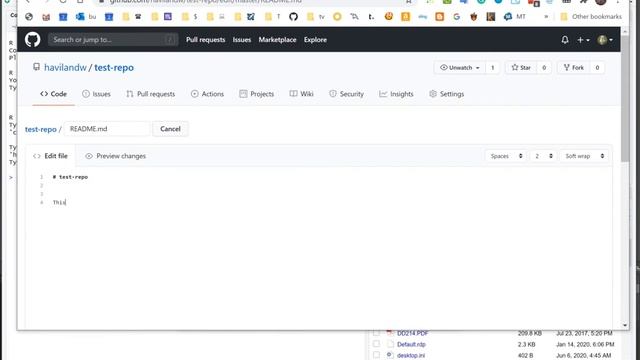Fork the repository
640x360 pixels.
pyautogui.click(x=573, y=68)
